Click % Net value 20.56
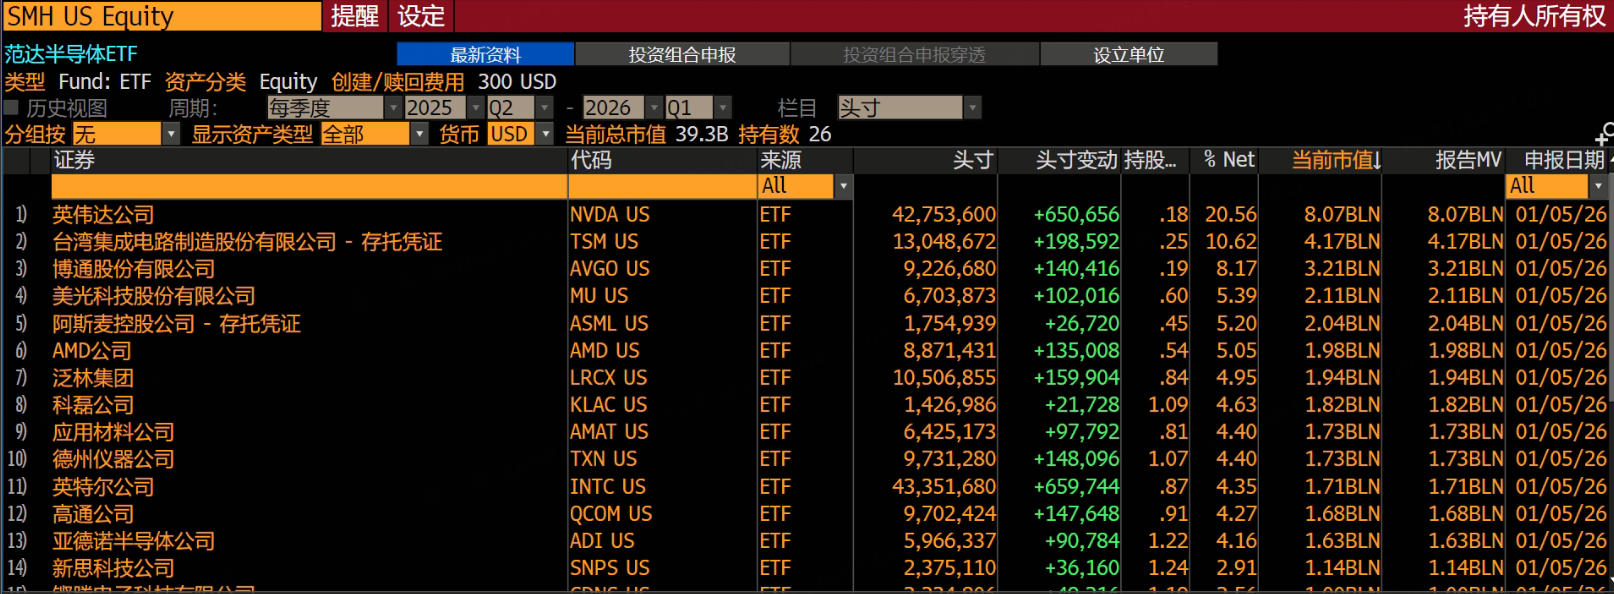 click(1231, 215)
